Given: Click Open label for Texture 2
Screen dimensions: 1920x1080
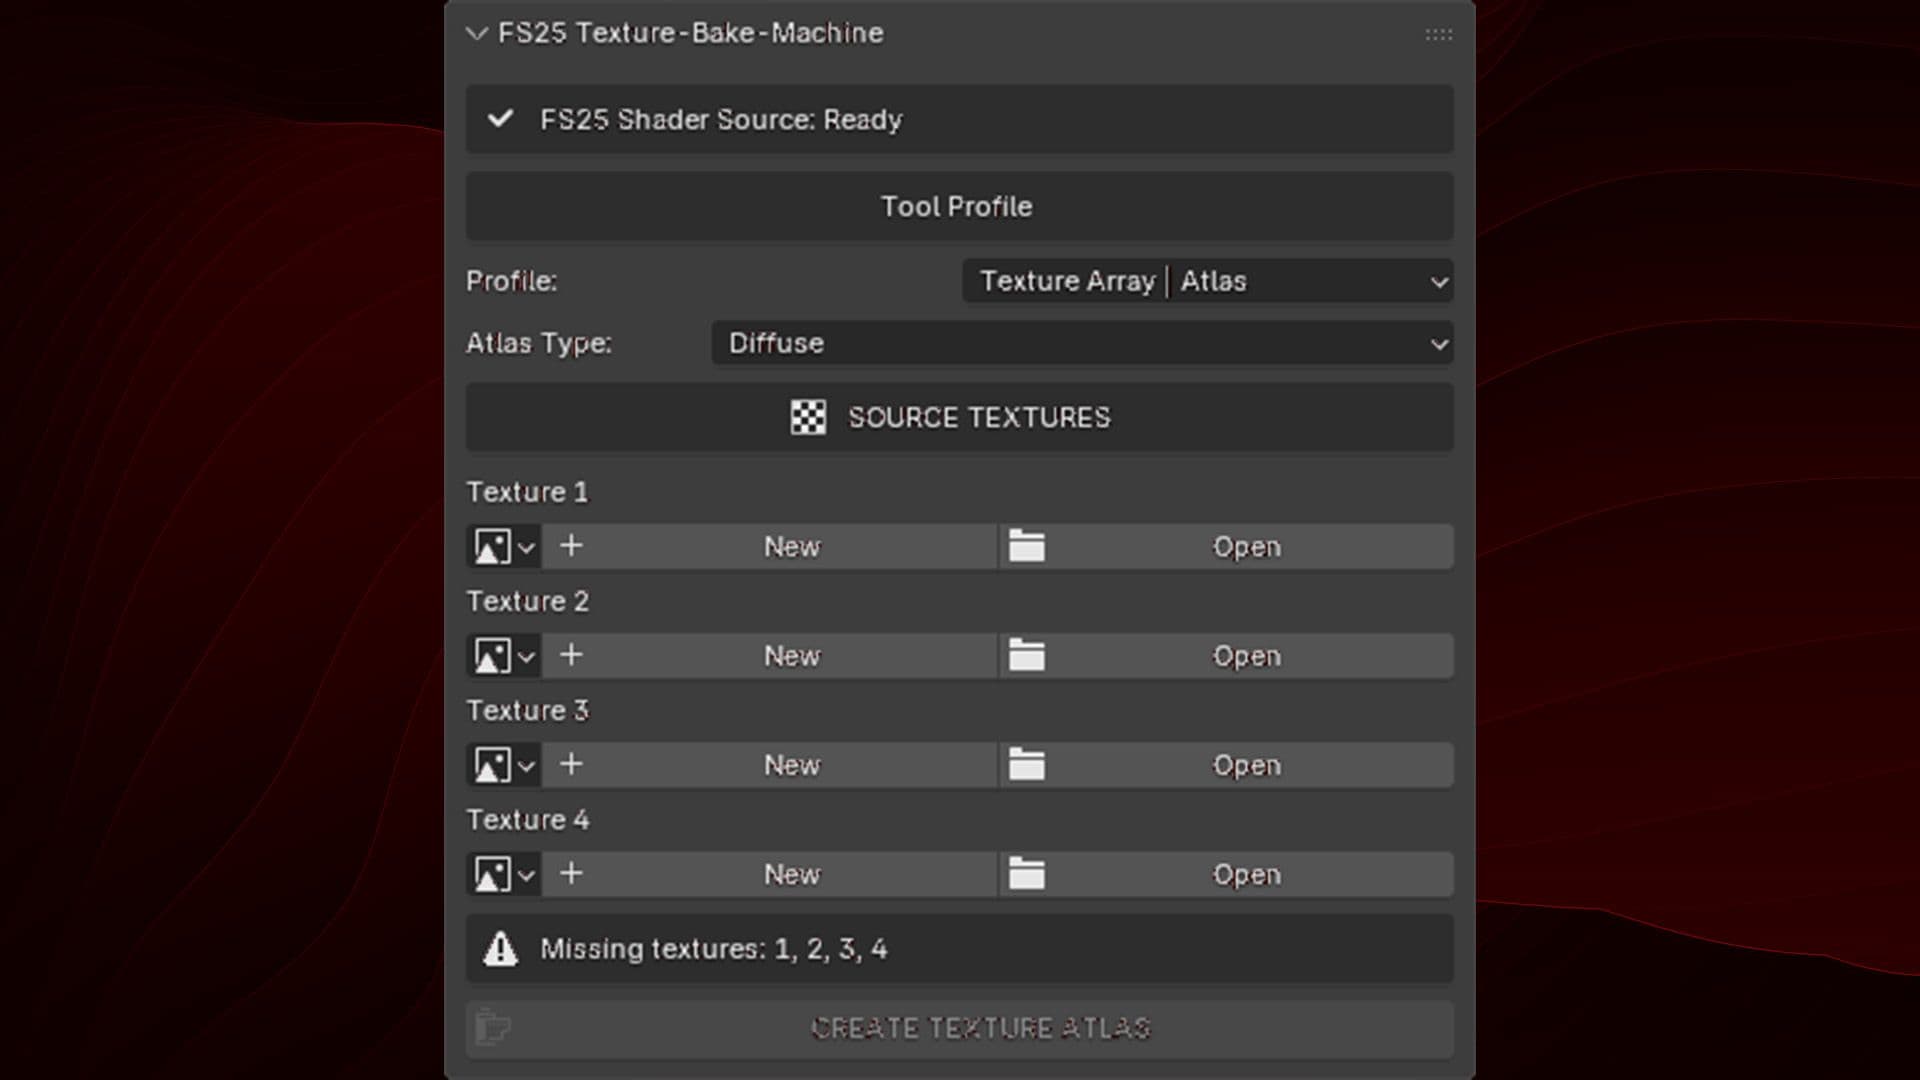Looking at the screenshot, I should (x=1246, y=656).
